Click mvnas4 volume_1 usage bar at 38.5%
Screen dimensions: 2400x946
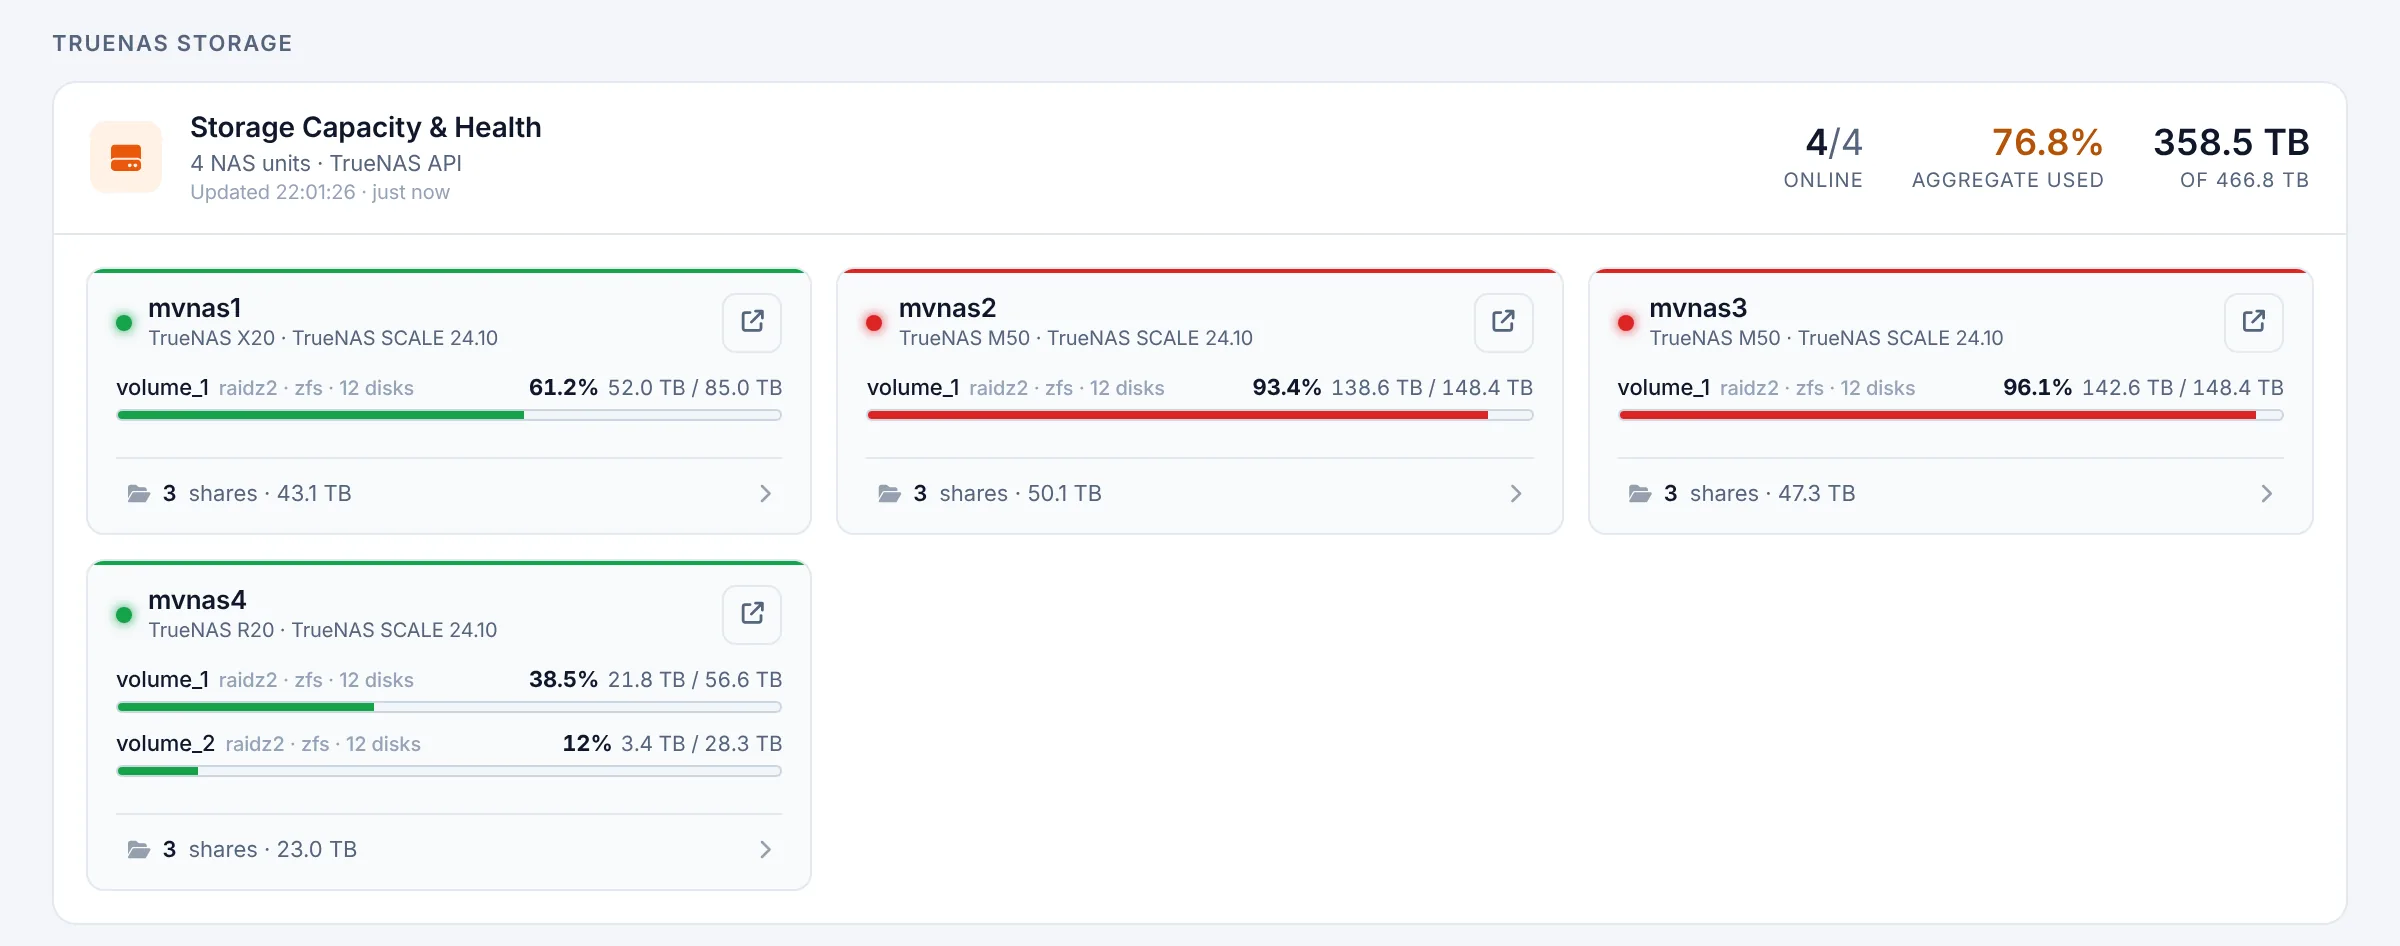point(449,707)
